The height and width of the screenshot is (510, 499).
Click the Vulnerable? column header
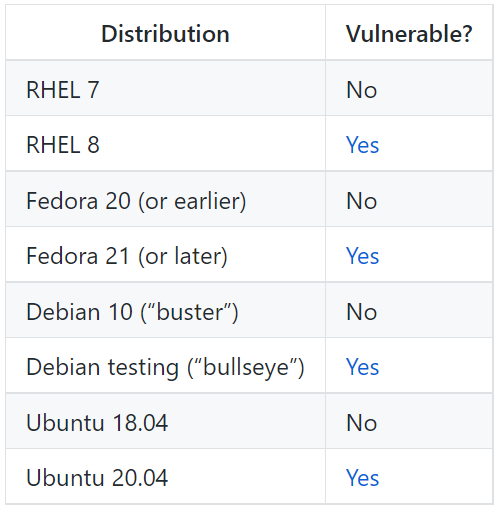(x=409, y=34)
